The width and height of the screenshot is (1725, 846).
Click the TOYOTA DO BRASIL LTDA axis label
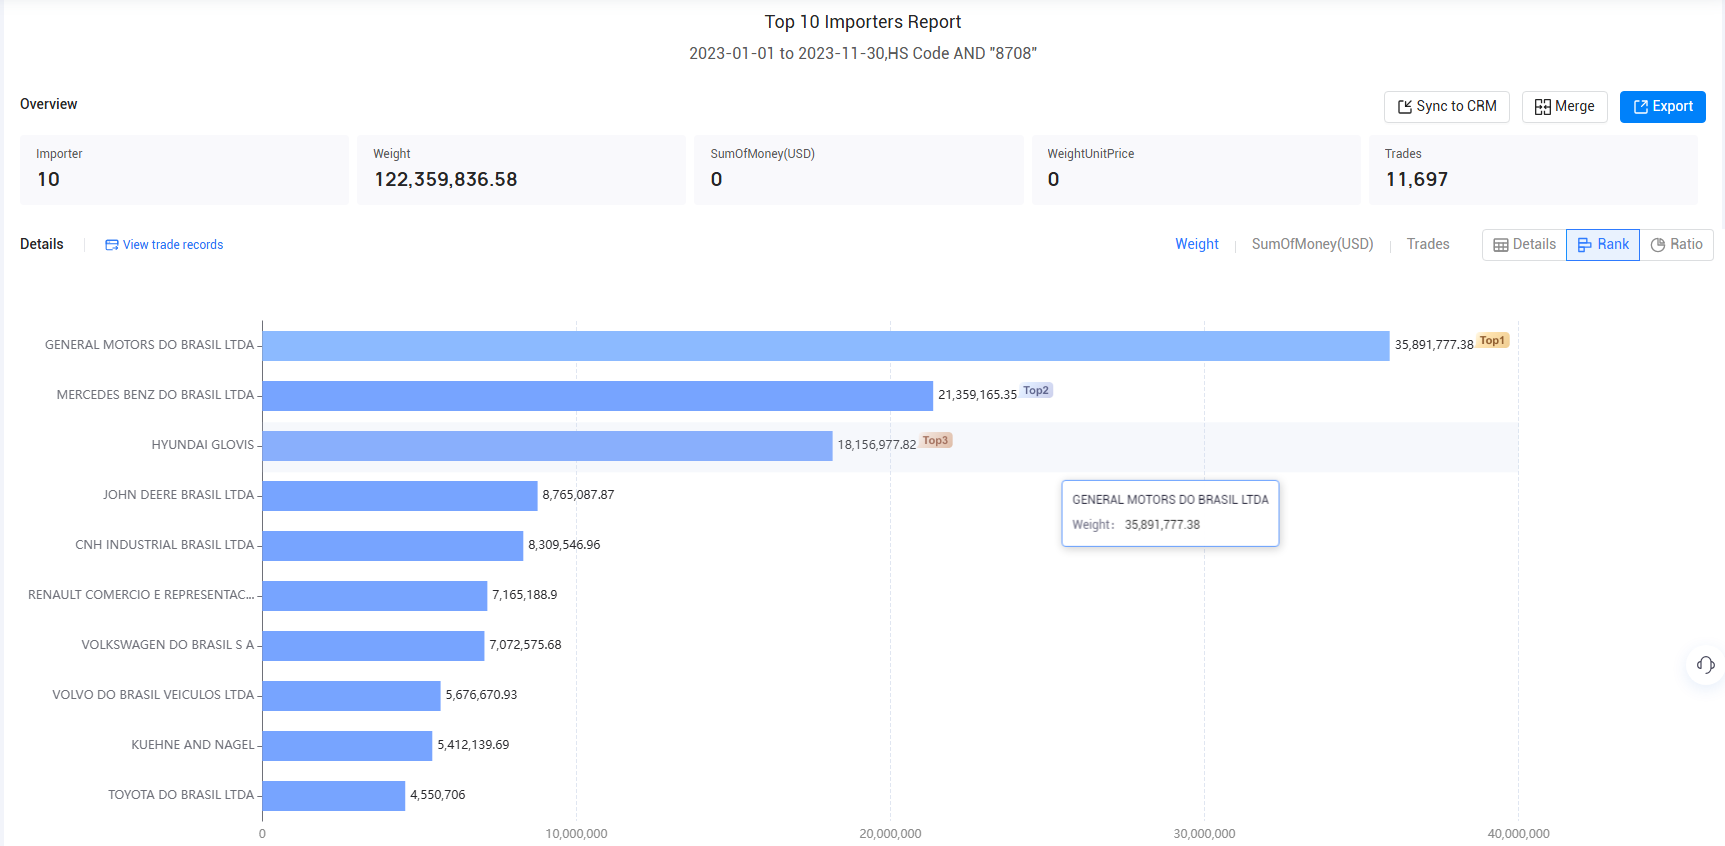(181, 795)
